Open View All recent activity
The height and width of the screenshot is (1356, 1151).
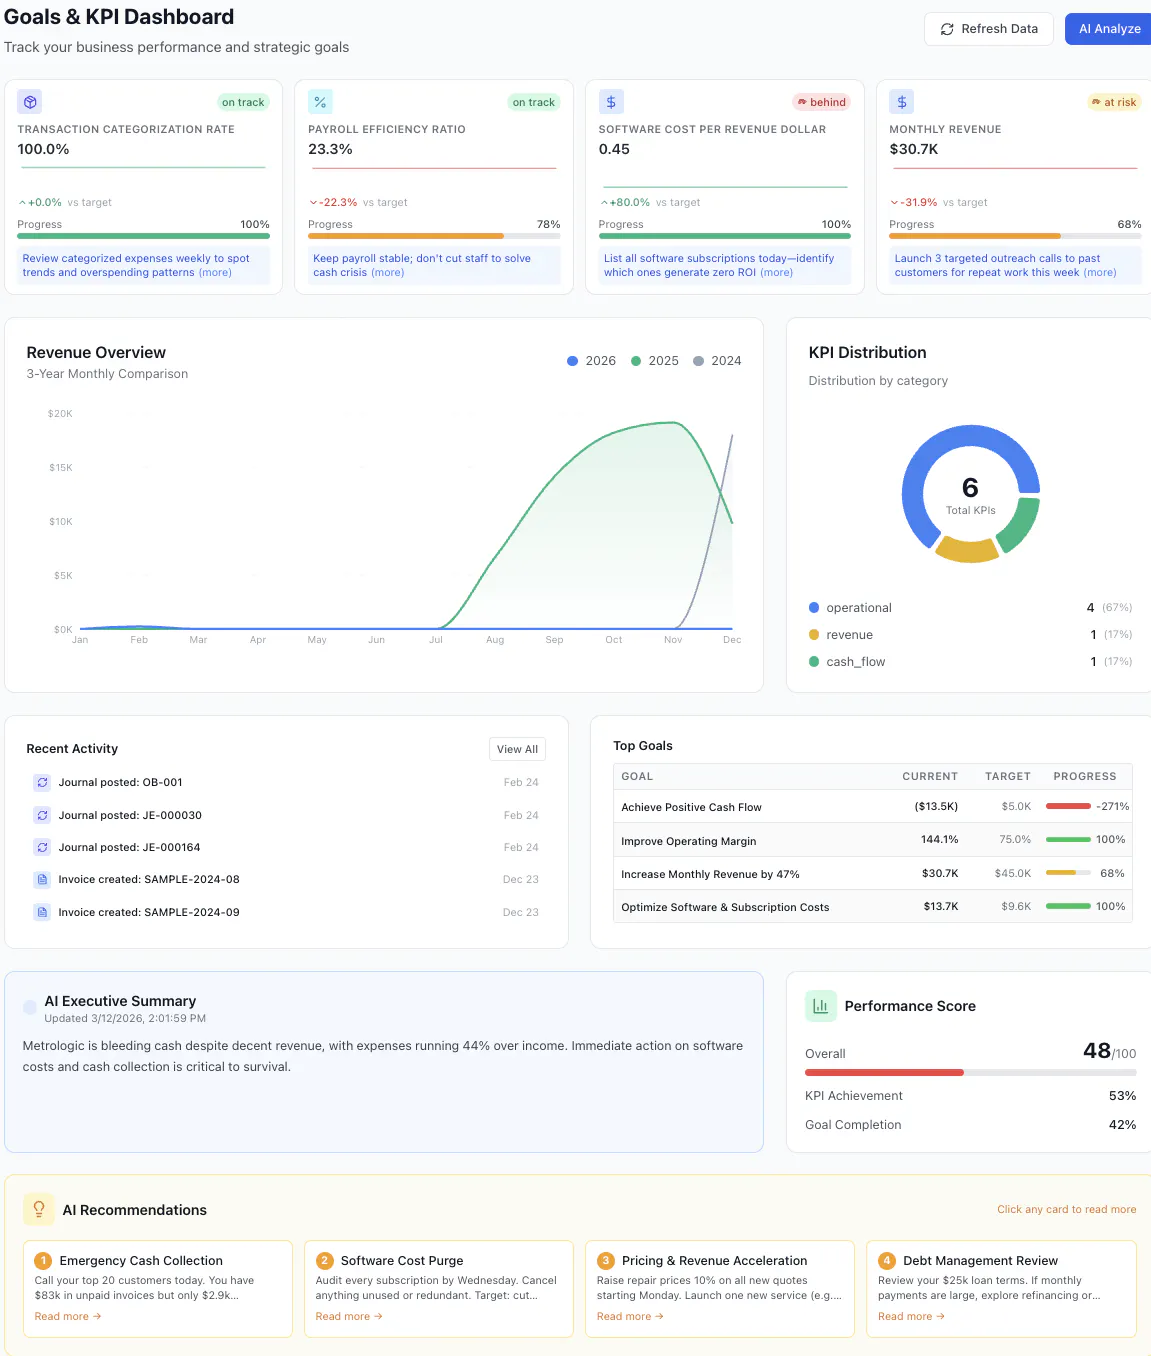(517, 749)
